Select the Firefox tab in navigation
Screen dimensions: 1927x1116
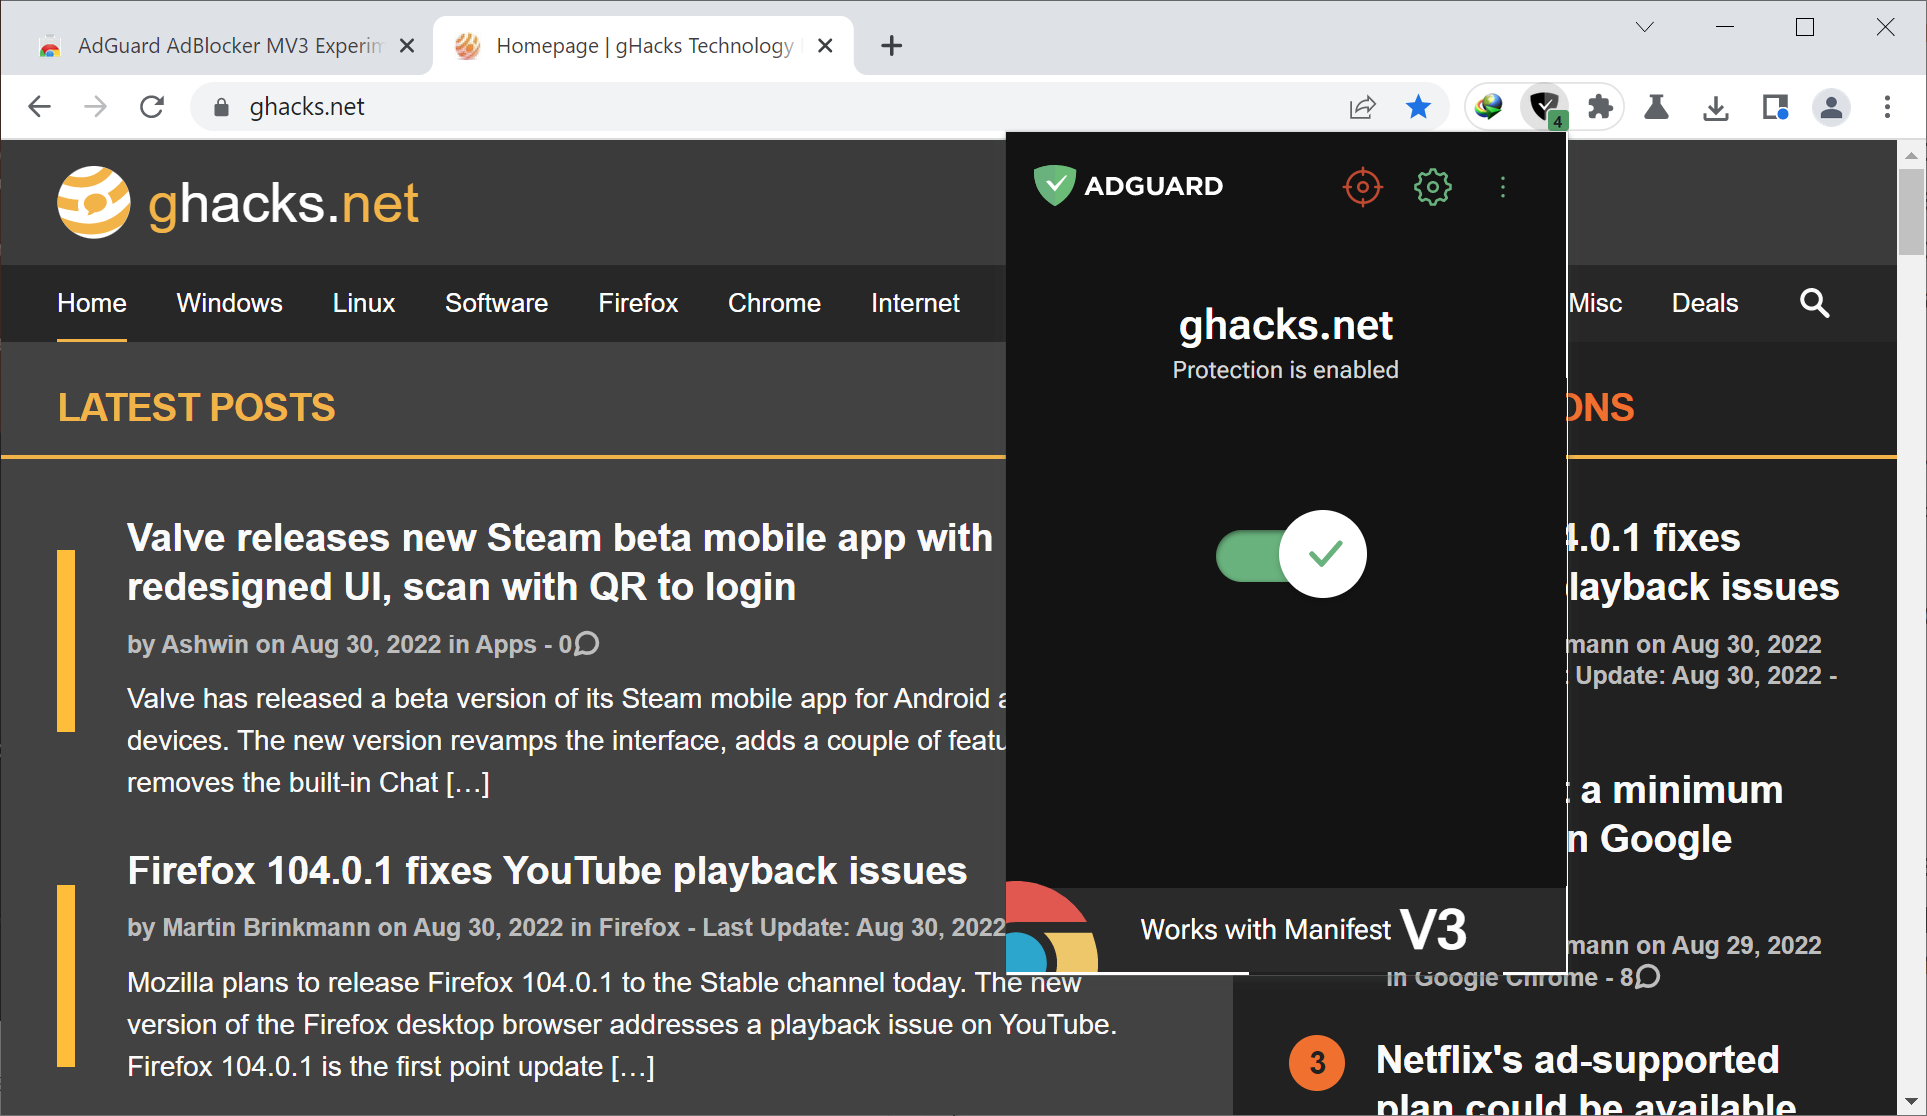click(x=637, y=303)
